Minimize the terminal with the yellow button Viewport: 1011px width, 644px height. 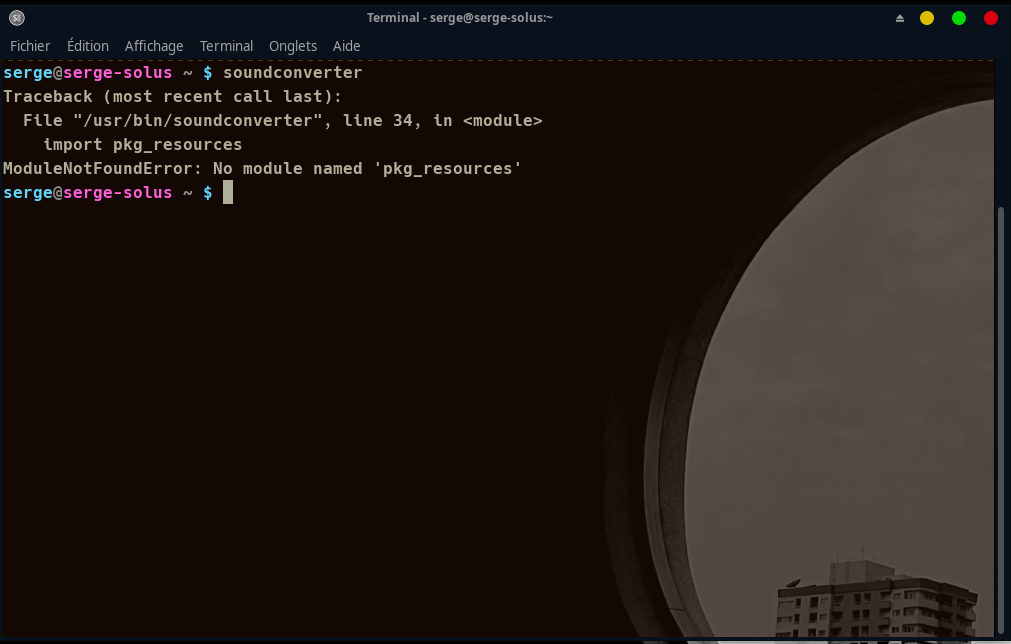click(x=927, y=18)
